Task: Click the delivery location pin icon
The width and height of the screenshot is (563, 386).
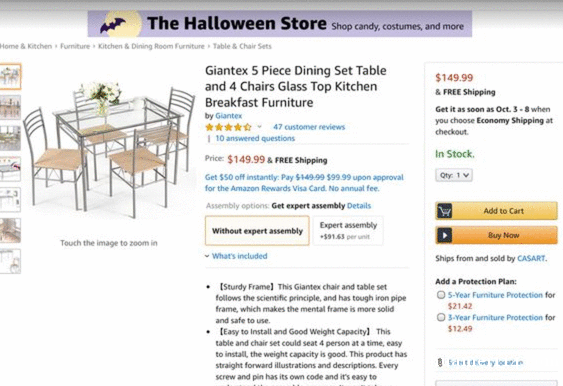Action: pyautogui.click(x=440, y=362)
